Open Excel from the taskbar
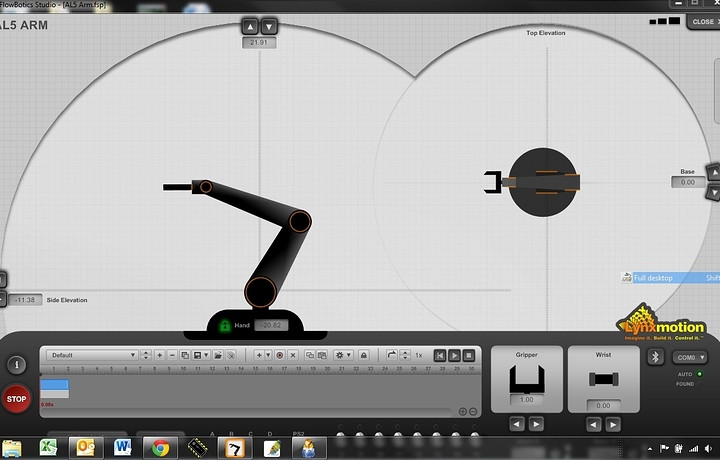Viewport: 720px width, 460px height. 48,448
